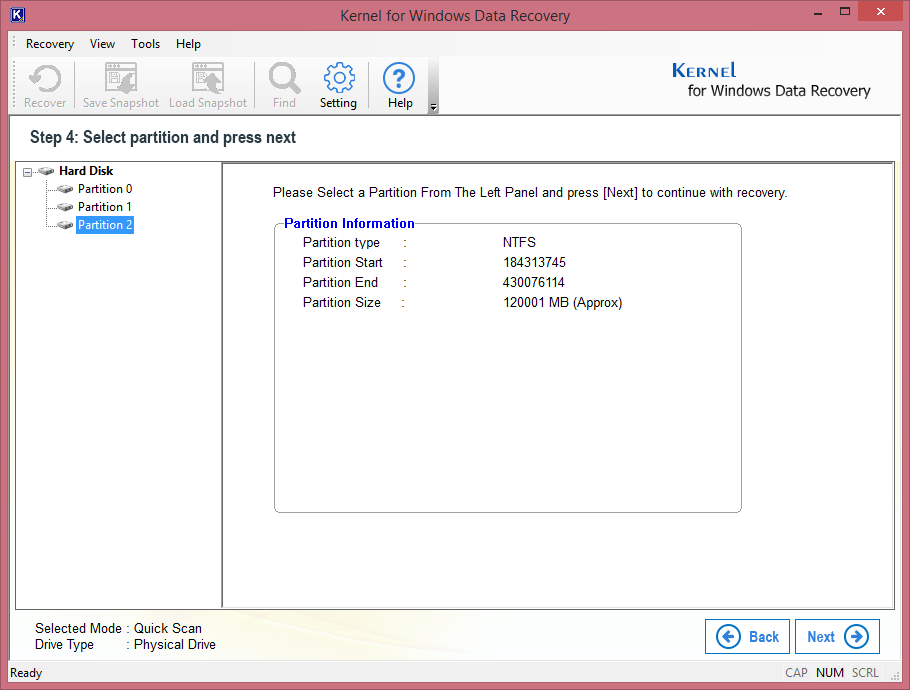Click the drive icon beside Partition 0
Viewport: 910px width, 690px height.
(65, 189)
